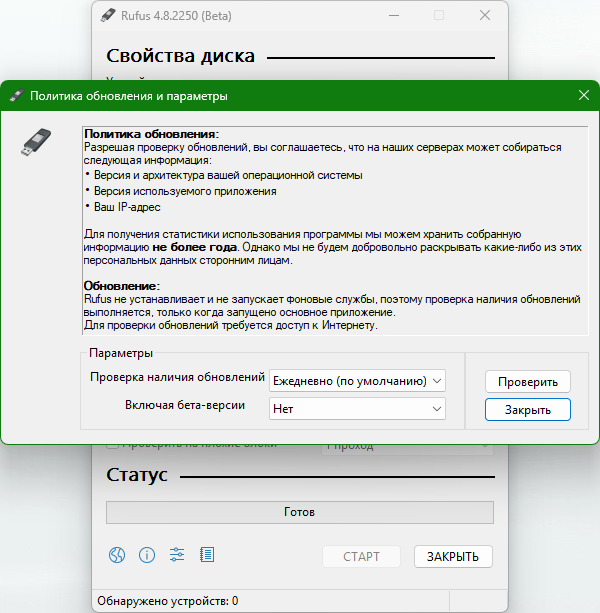Click the Свойства диска section heading
Image resolution: width=600 pixels, height=613 pixels.
pos(181,56)
